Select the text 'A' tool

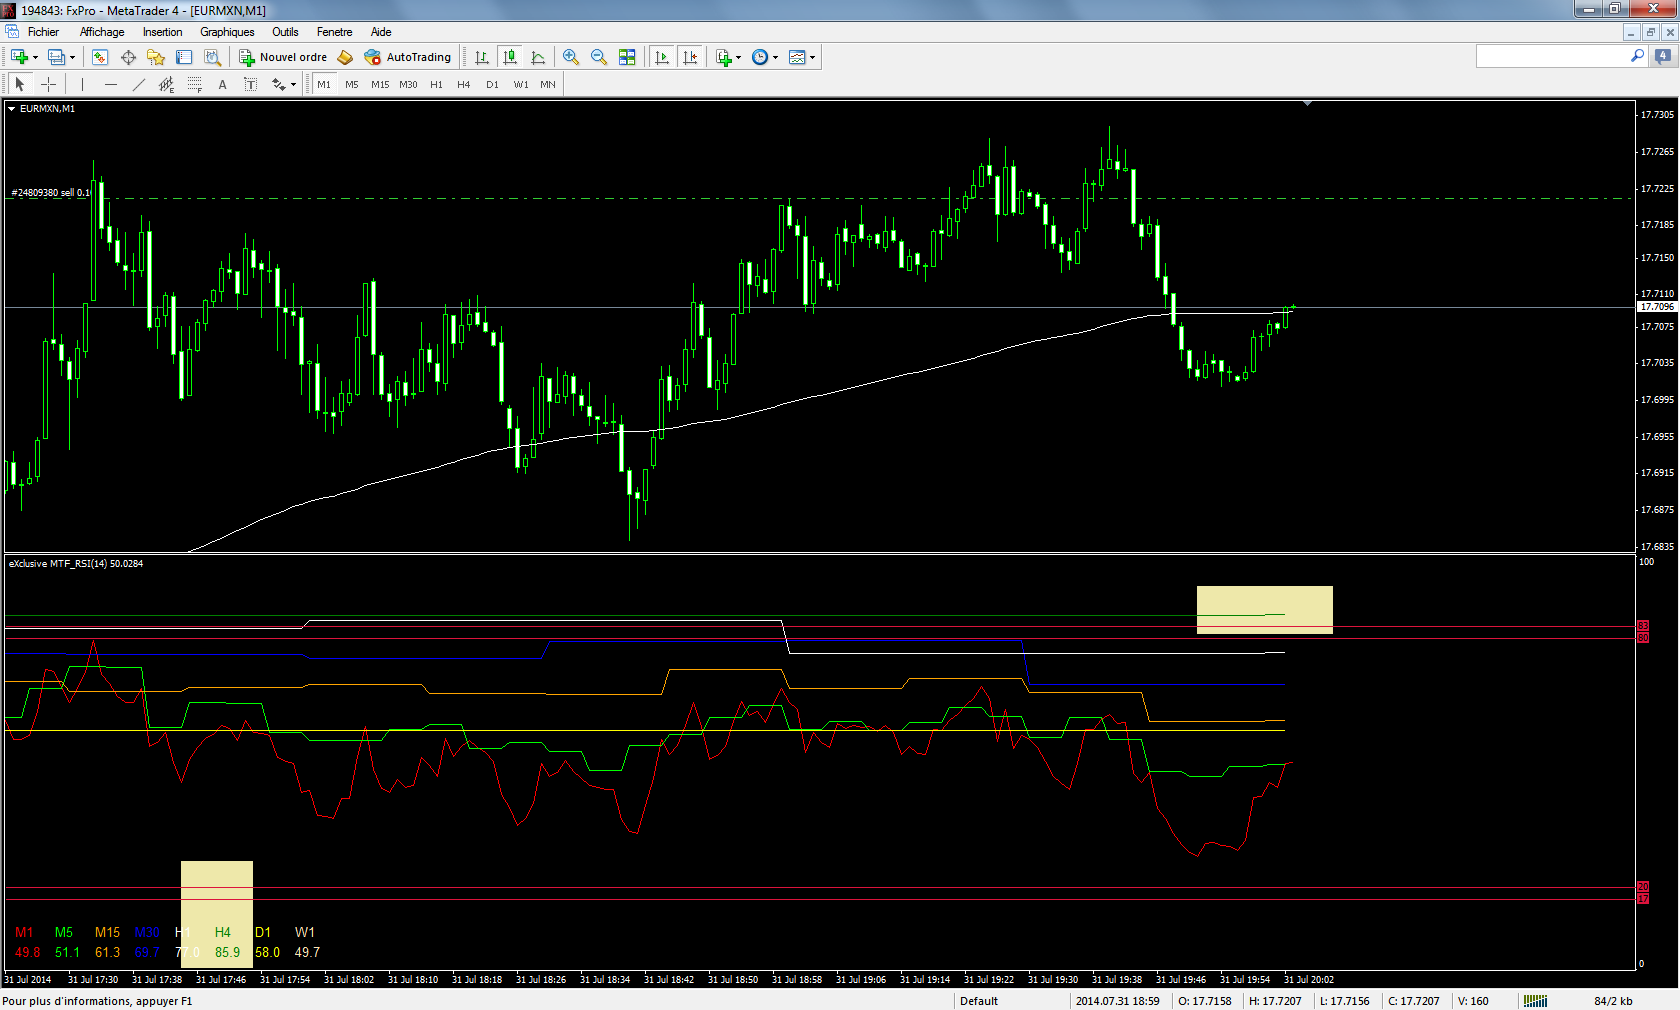coord(222,84)
